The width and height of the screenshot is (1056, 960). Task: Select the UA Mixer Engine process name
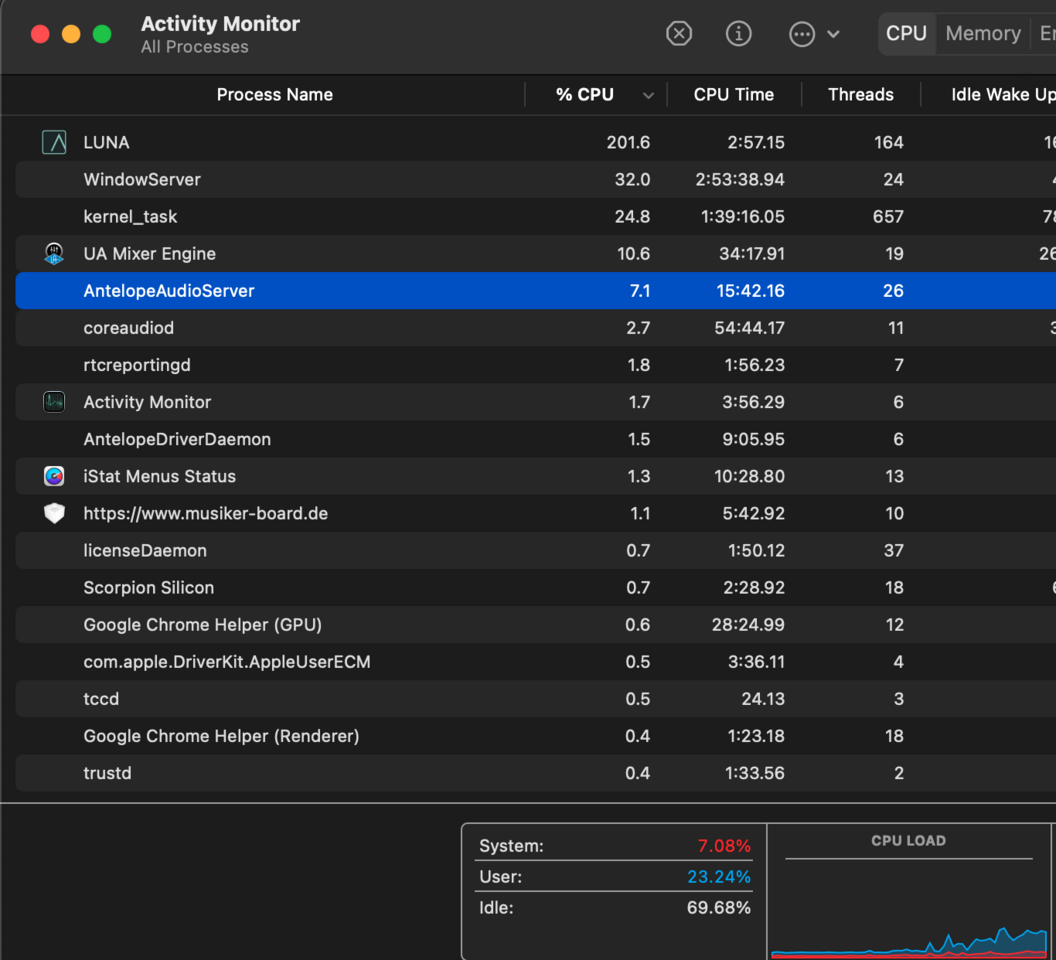(x=150, y=253)
